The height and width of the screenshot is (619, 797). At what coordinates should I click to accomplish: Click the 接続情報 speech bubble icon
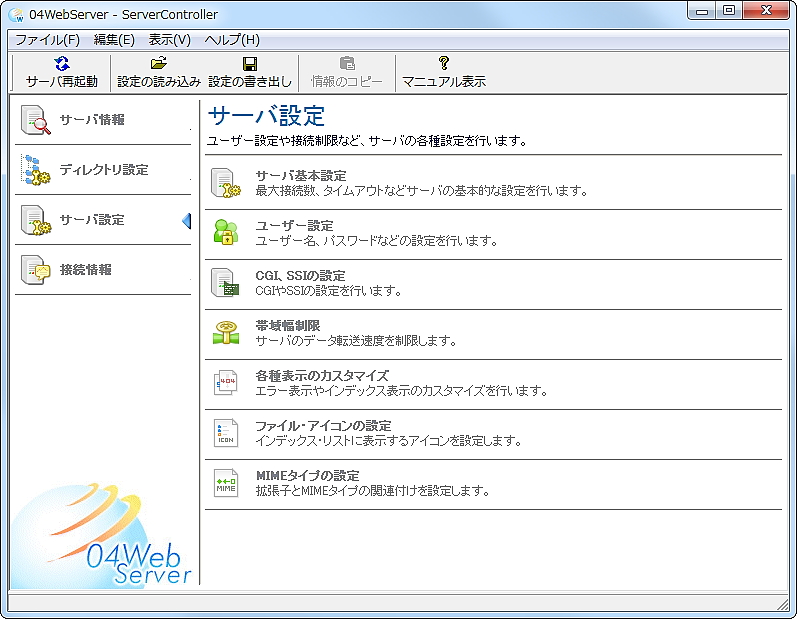click(x=36, y=270)
